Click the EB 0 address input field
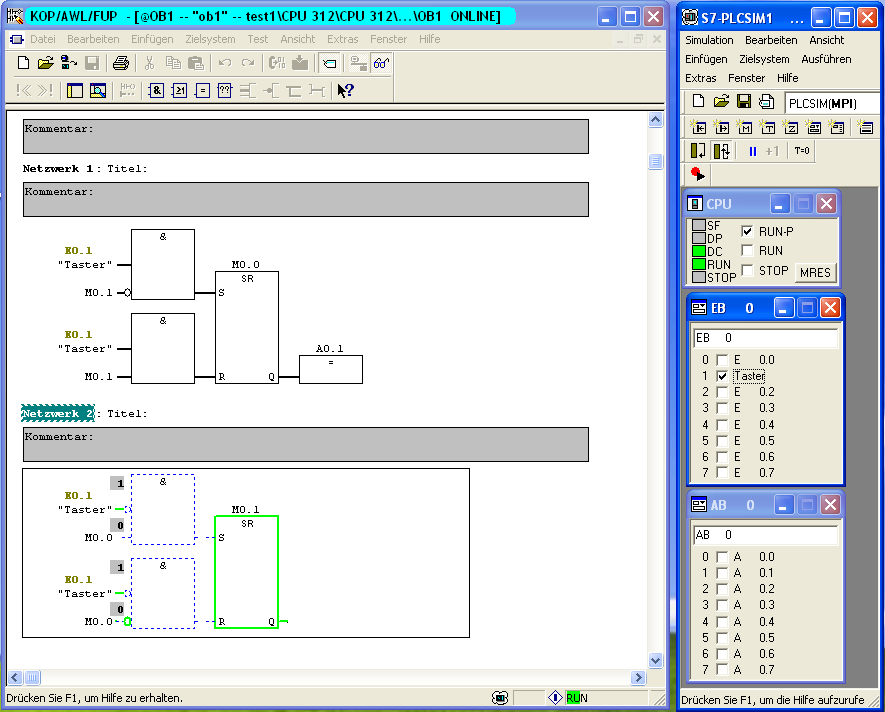The height and width of the screenshot is (712, 885). click(765, 338)
